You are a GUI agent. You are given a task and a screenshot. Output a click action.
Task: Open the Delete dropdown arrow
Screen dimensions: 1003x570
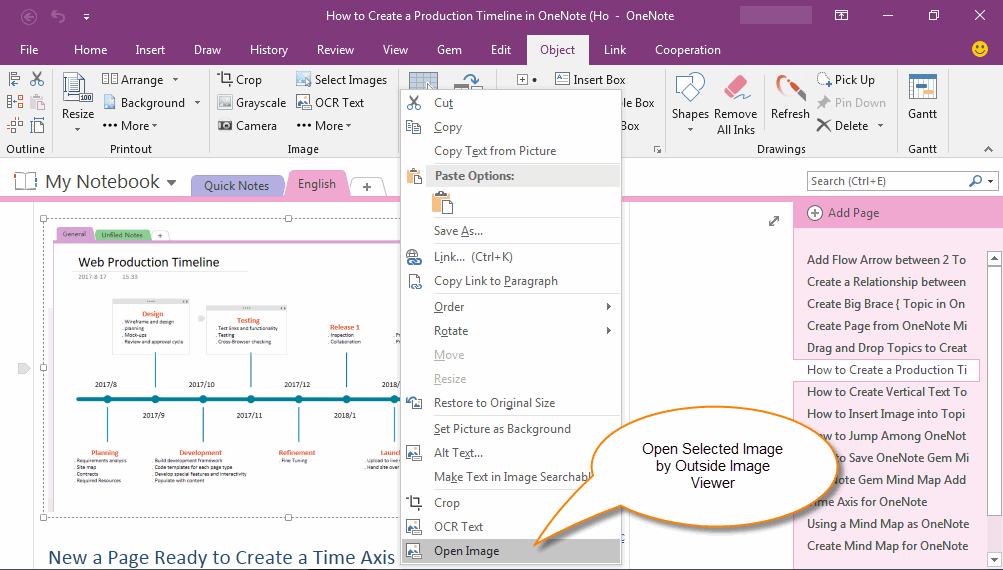(880, 126)
